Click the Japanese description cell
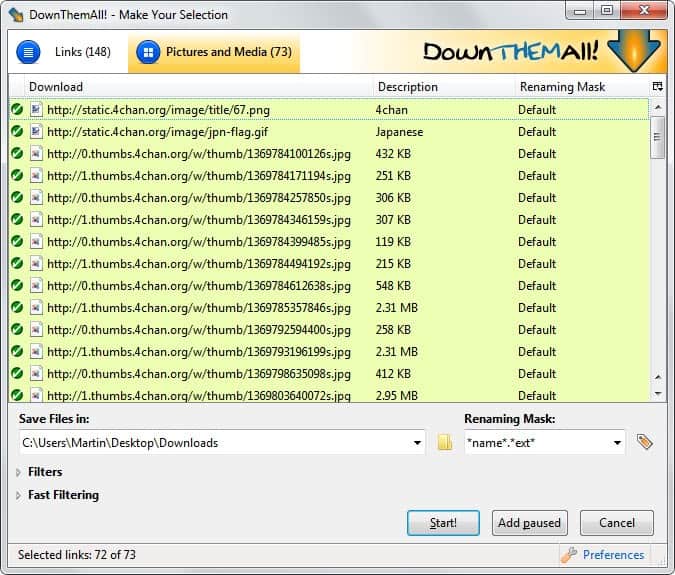The width and height of the screenshot is (675, 575). [399, 132]
